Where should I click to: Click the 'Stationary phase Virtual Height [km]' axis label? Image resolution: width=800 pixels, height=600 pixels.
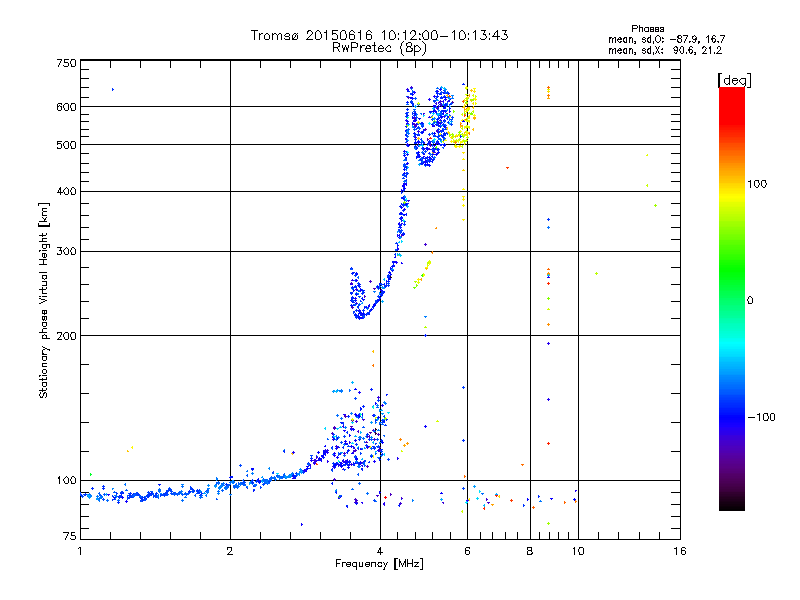(43, 300)
